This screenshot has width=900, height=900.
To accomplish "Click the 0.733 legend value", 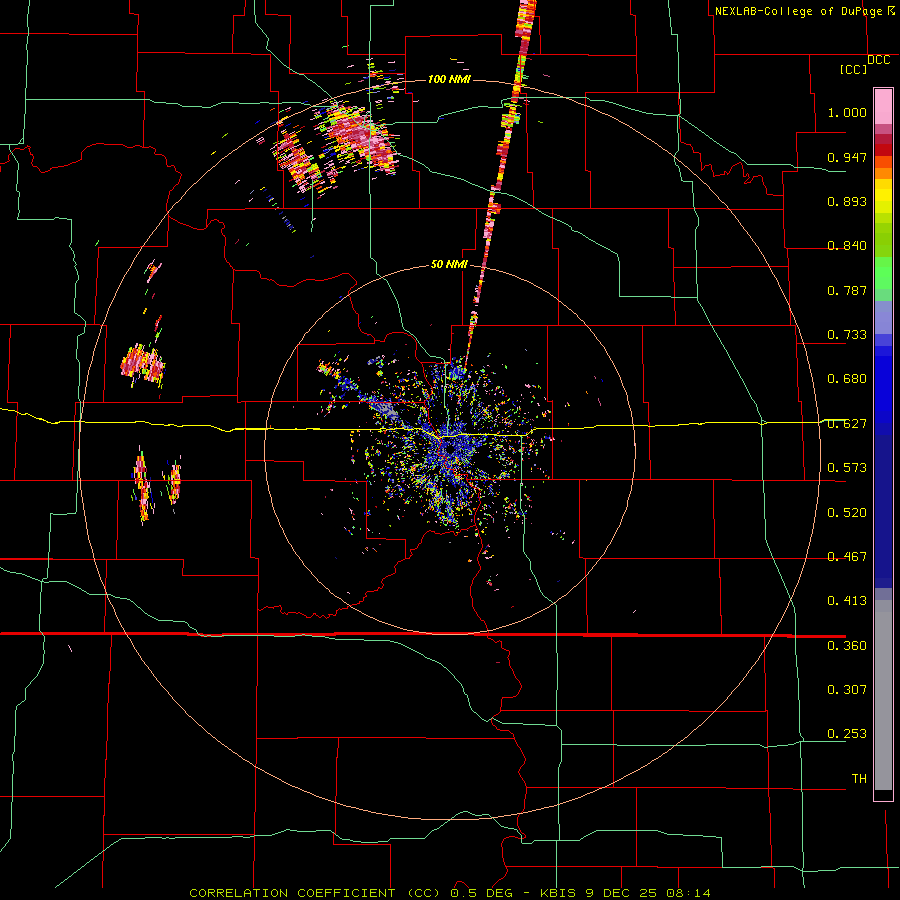I will pos(847,335).
